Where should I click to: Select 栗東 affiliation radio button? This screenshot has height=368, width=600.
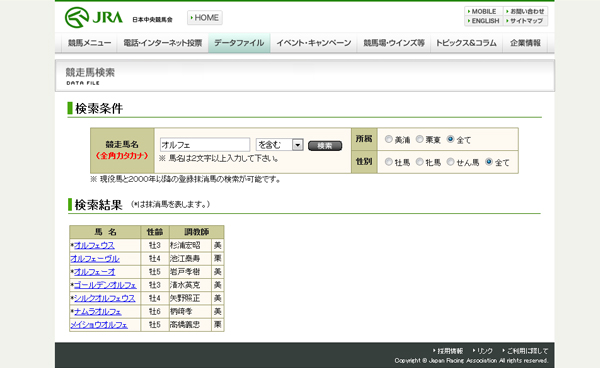coord(420,139)
